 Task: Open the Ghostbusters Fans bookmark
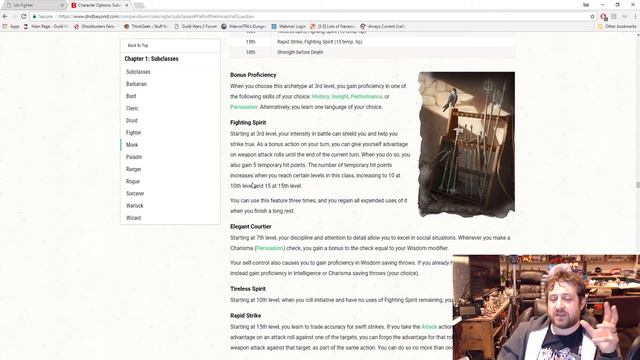[95, 26]
